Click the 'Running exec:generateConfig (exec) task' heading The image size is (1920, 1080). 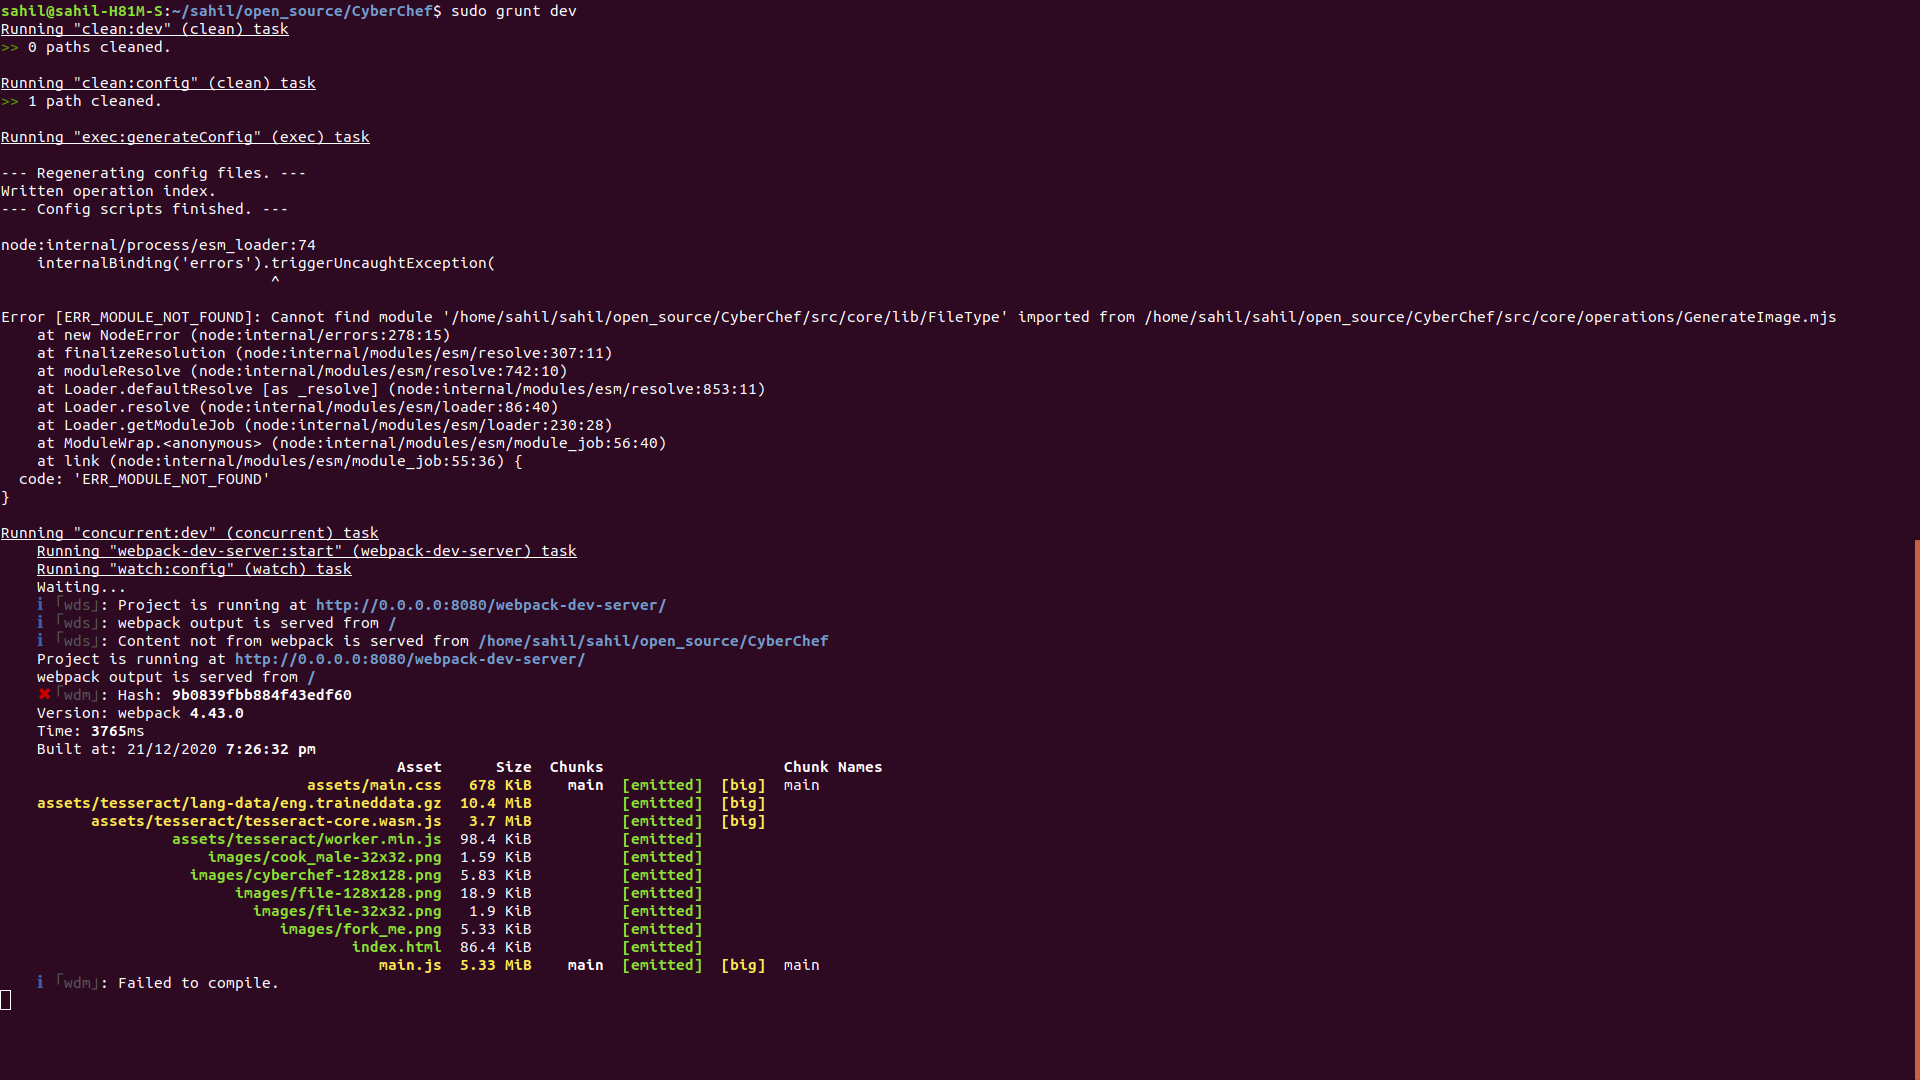click(185, 137)
